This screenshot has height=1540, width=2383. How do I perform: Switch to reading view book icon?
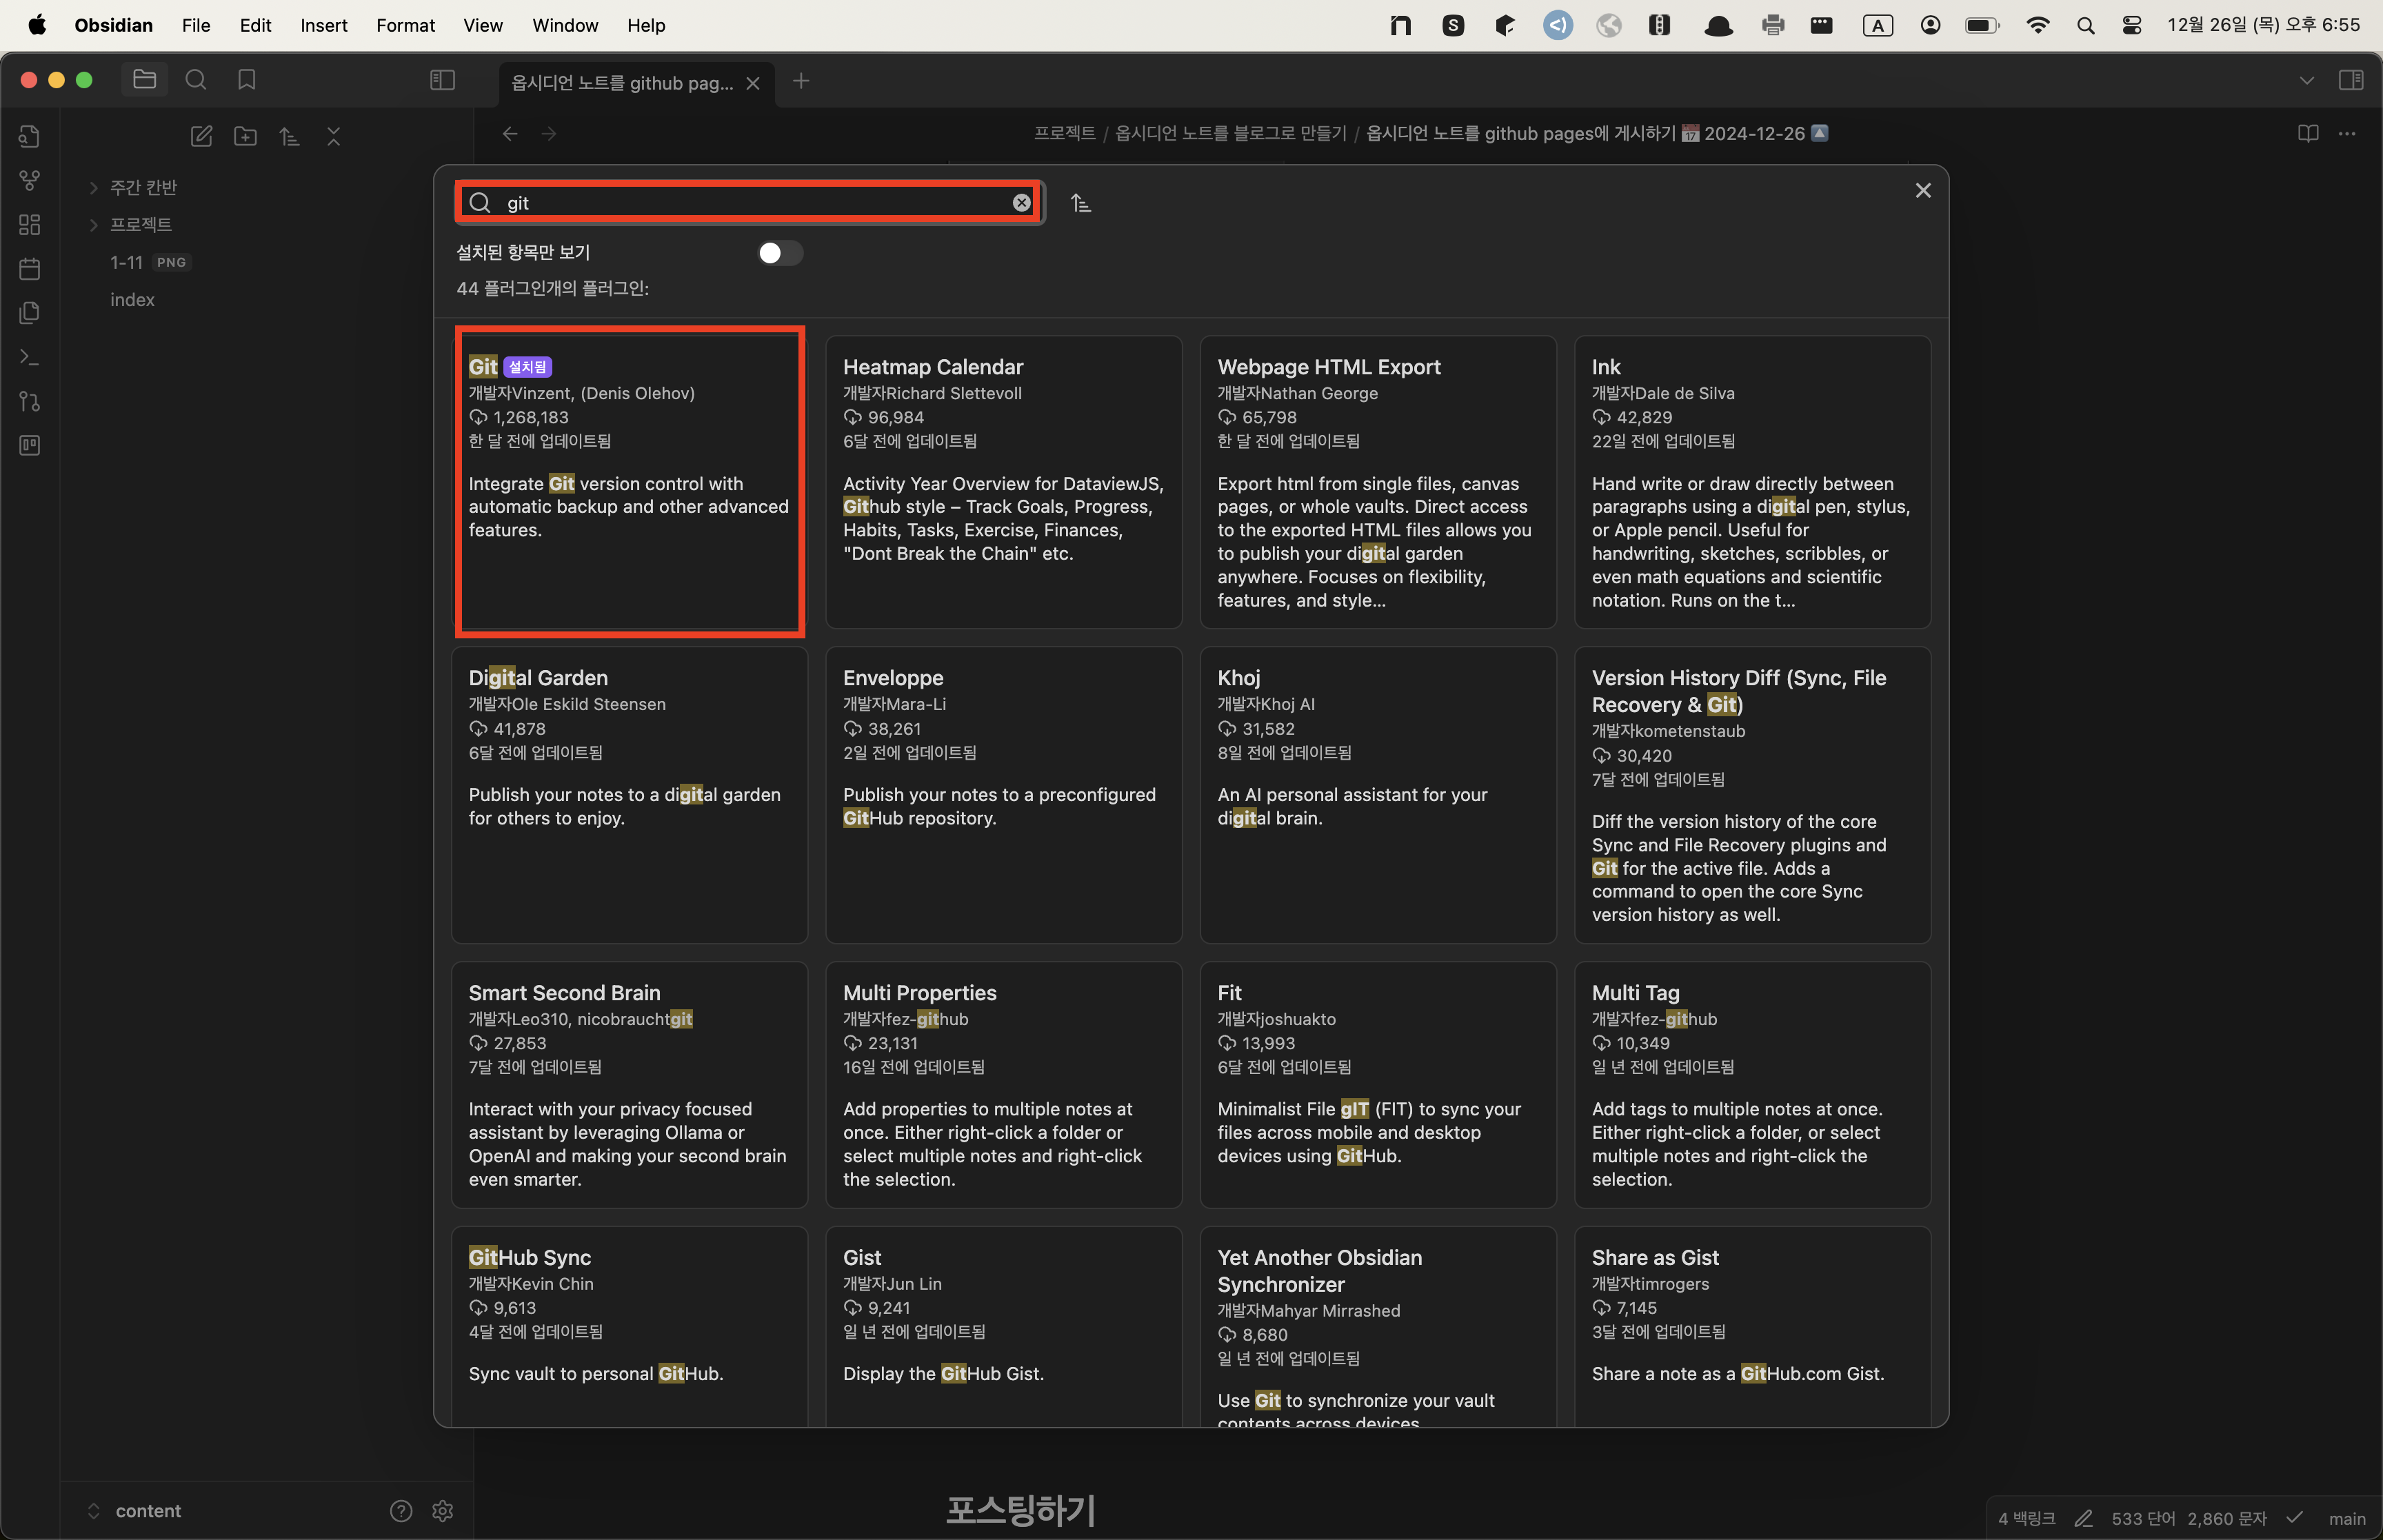2308,134
